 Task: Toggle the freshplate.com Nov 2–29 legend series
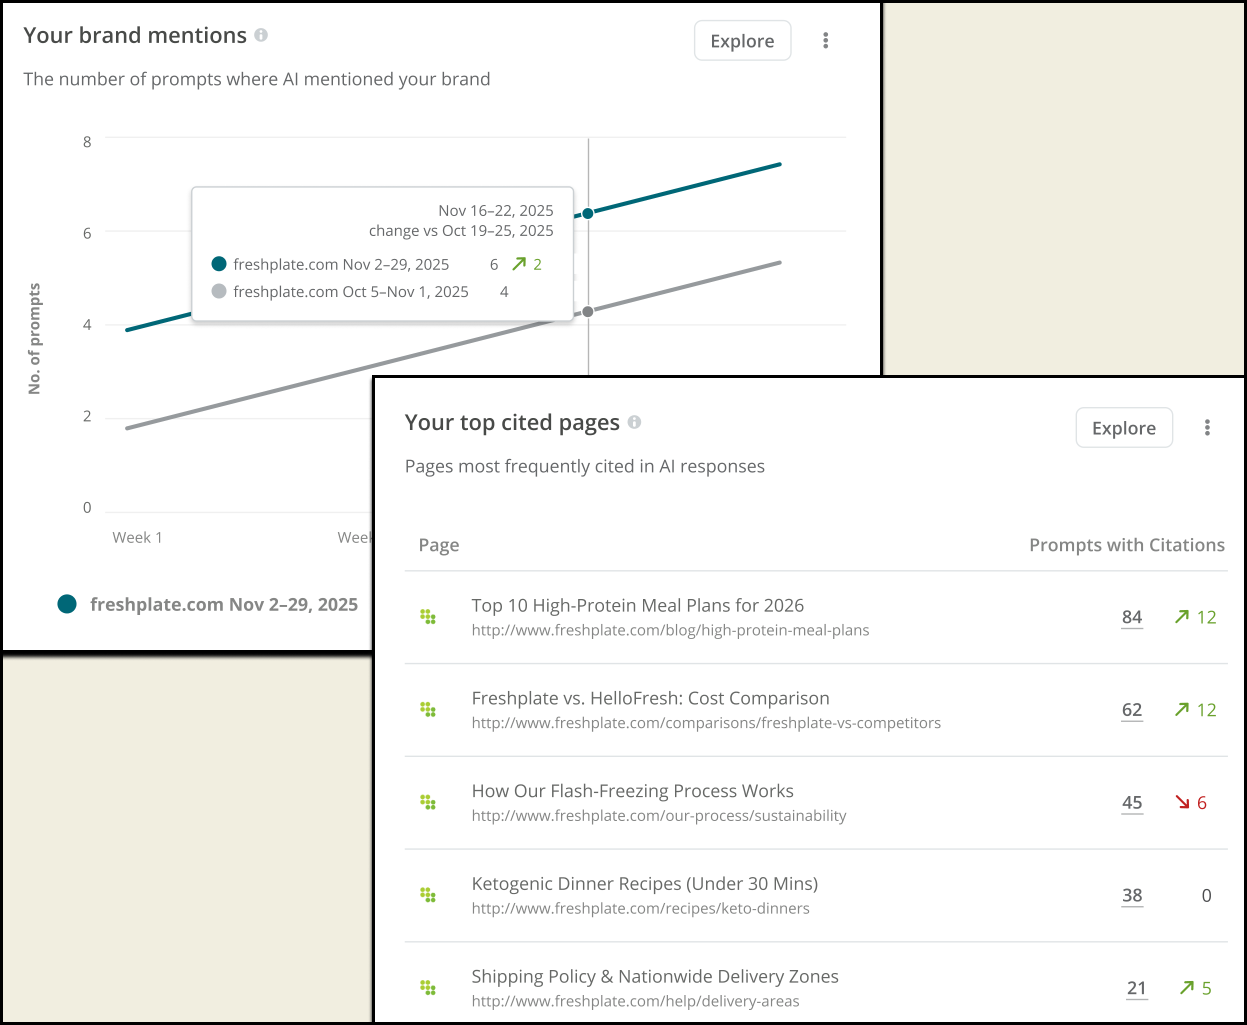208,604
